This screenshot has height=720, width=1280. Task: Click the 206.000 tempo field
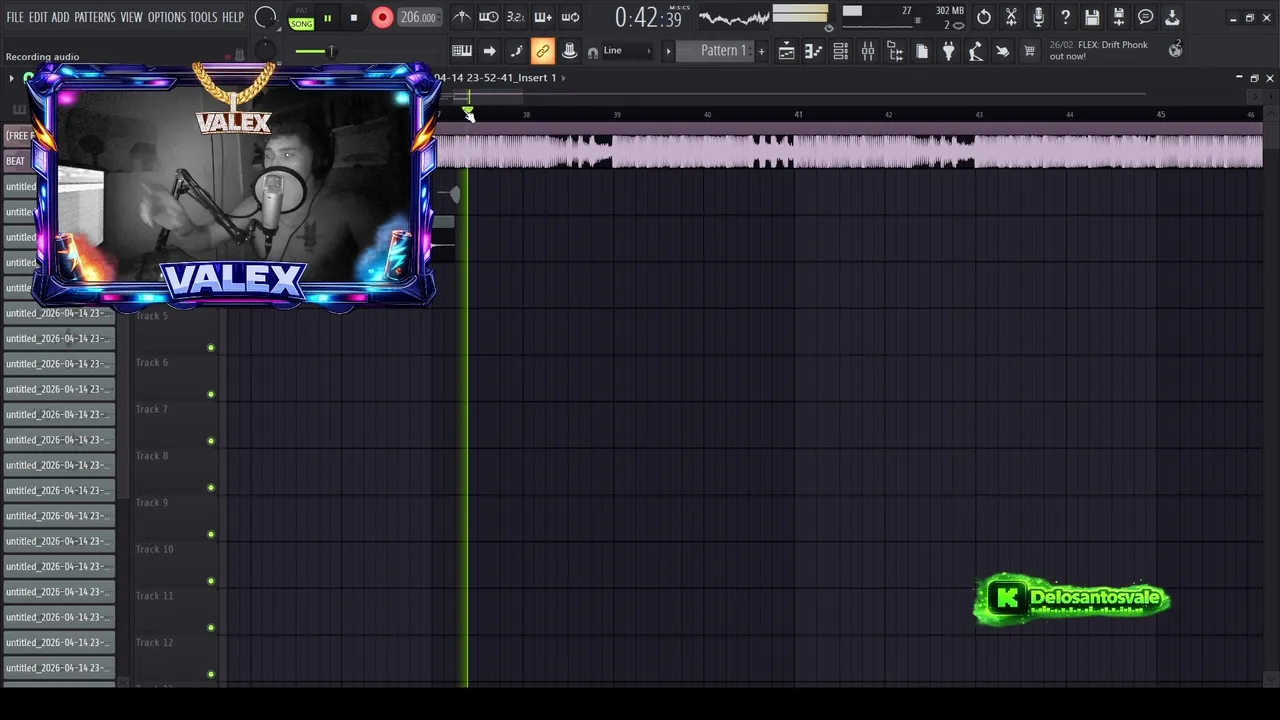point(418,18)
